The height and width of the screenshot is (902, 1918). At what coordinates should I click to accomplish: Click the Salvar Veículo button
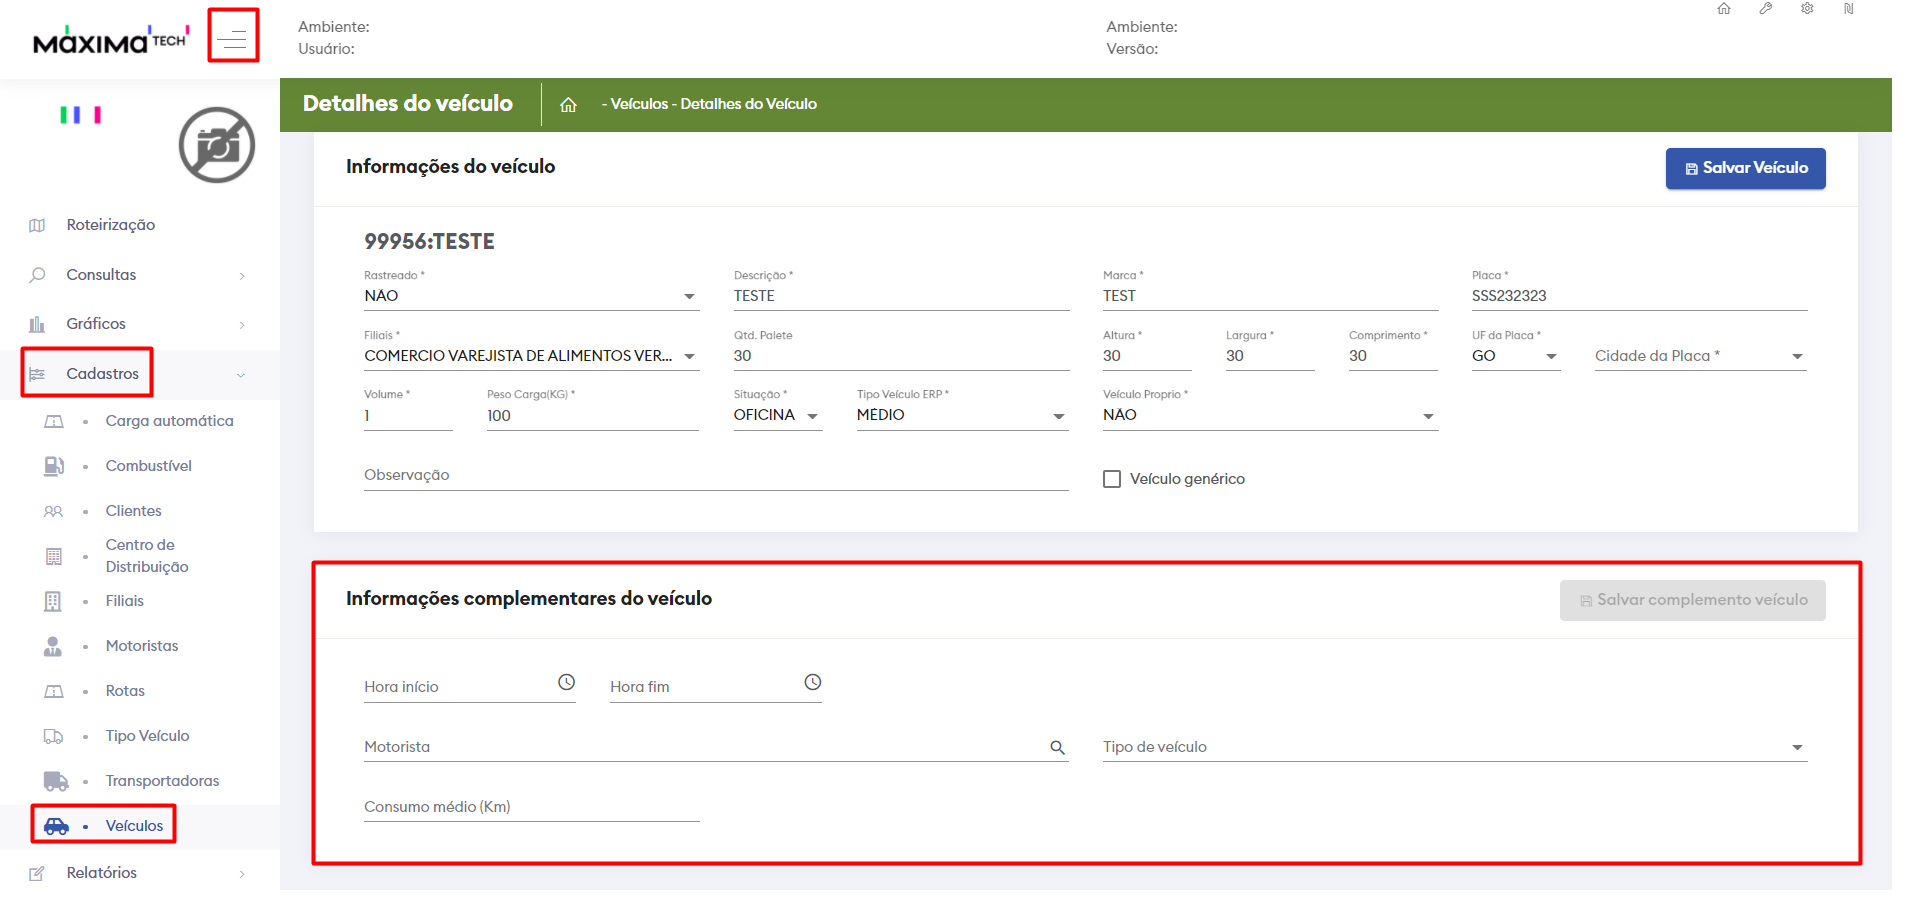[1745, 168]
